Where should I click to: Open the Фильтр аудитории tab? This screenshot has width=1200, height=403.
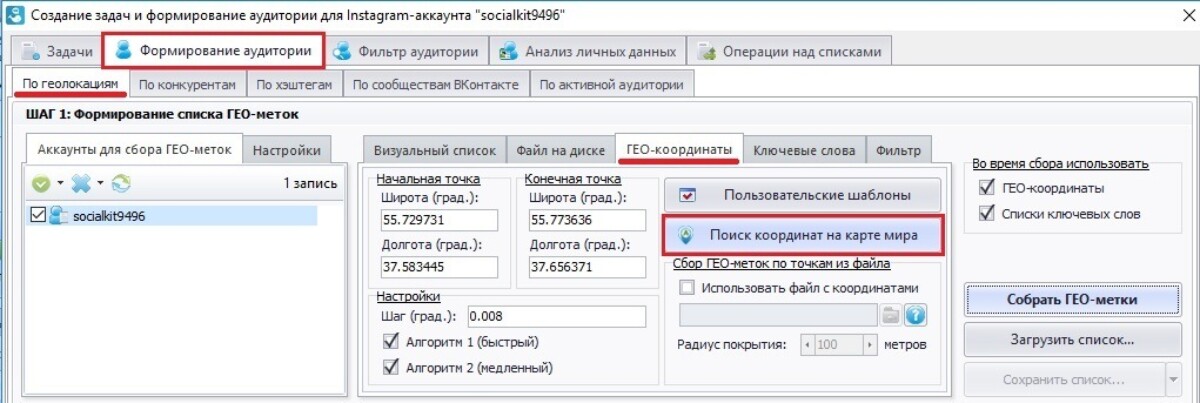[x=406, y=51]
